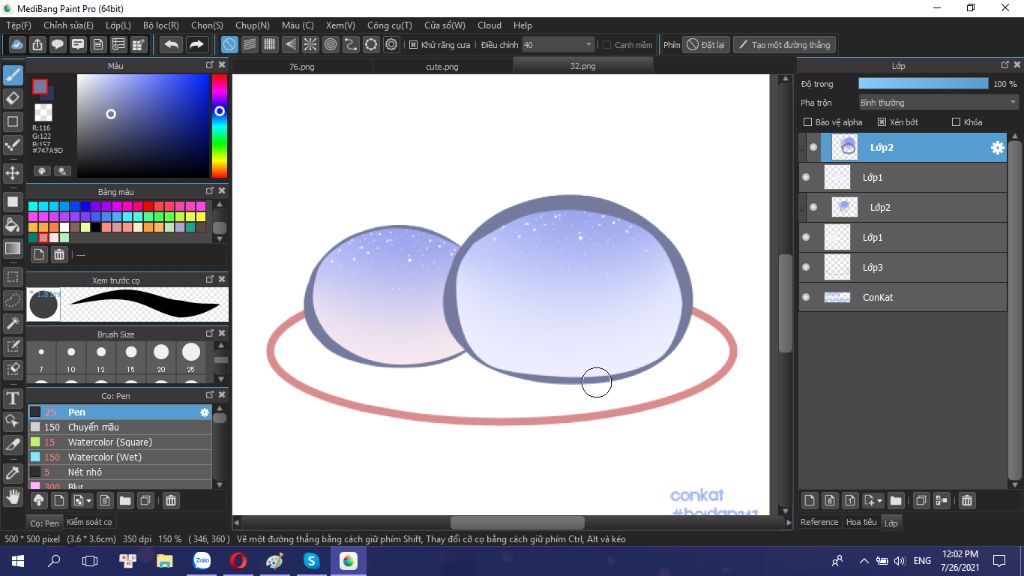Enable the Khóa lock checkbox
Viewport: 1024px width, 576px height.
[x=956, y=122]
